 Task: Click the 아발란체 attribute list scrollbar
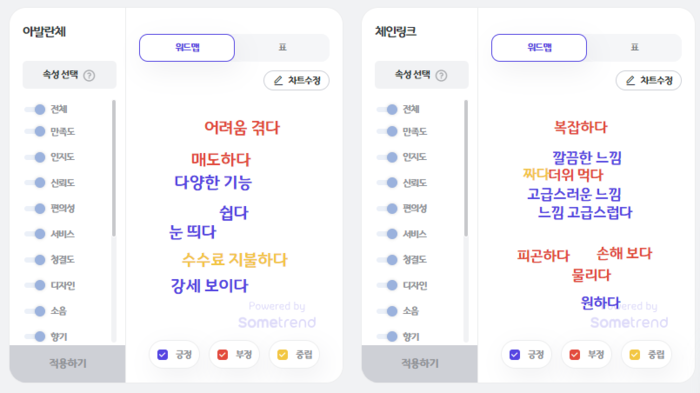pyautogui.click(x=114, y=168)
